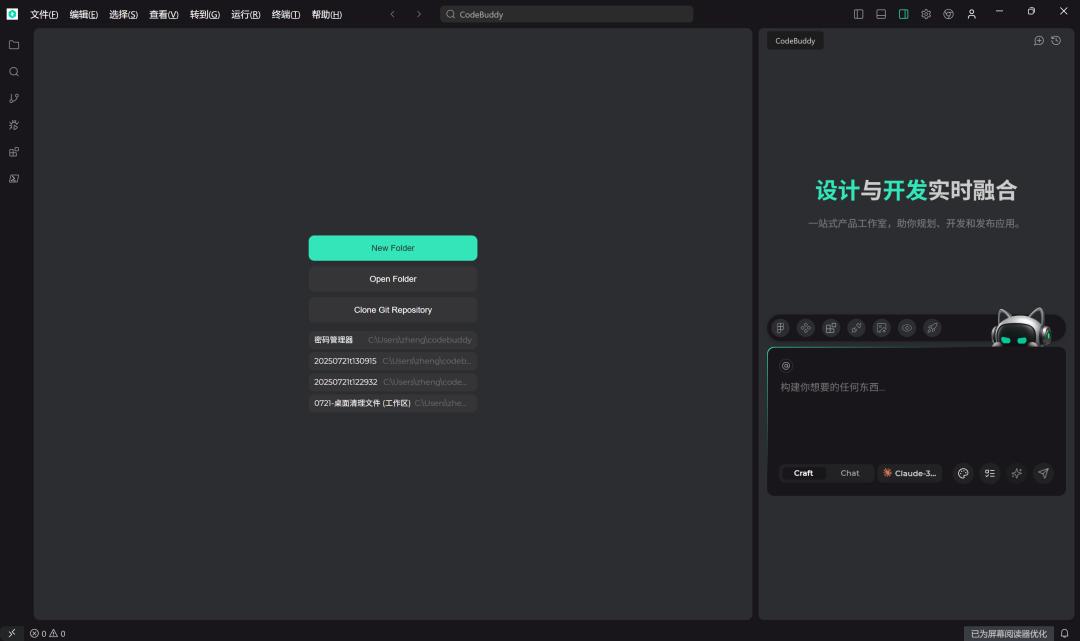The height and width of the screenshot is (641, 1080).
Task: Open the user account icon
Action: click(x=971, y=14)
